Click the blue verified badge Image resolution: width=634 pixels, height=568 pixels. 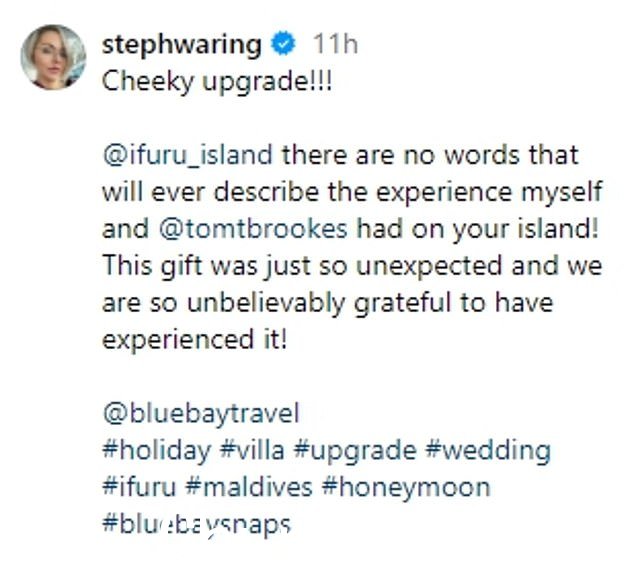283,43
